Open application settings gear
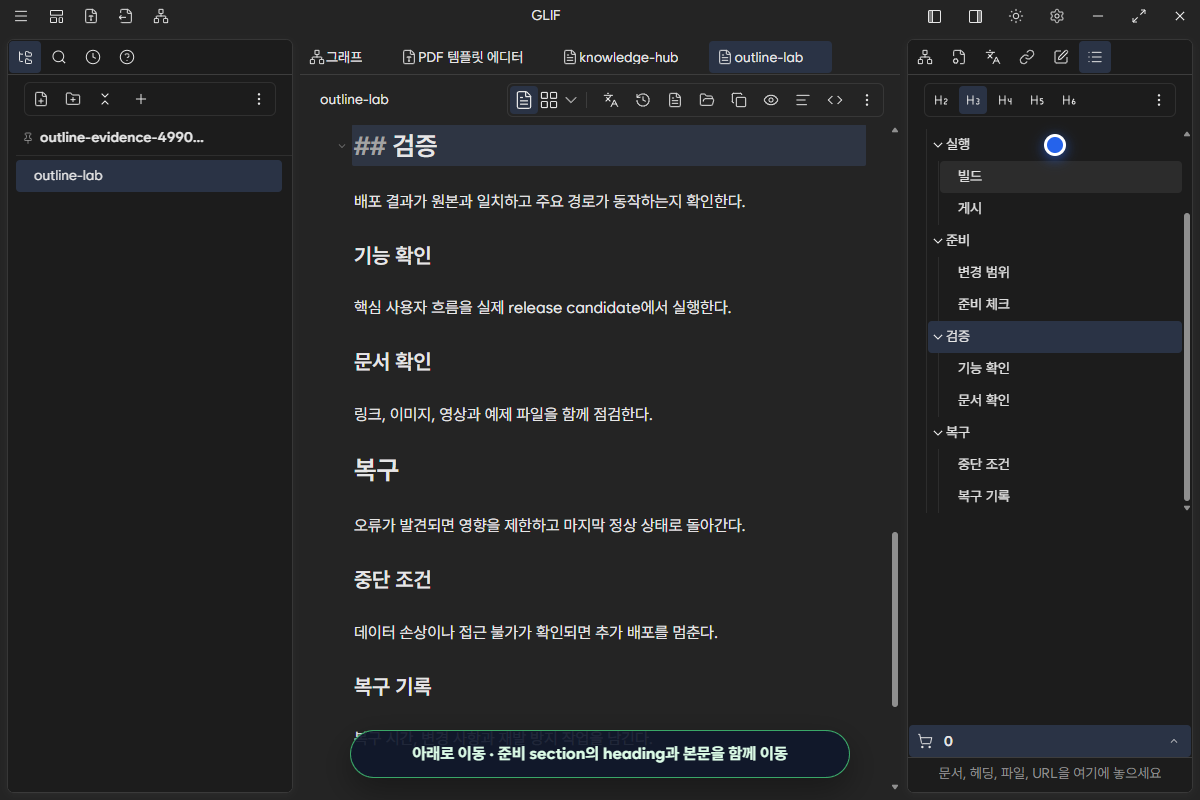This screenshot has height=800, width=1200. 1057,16
